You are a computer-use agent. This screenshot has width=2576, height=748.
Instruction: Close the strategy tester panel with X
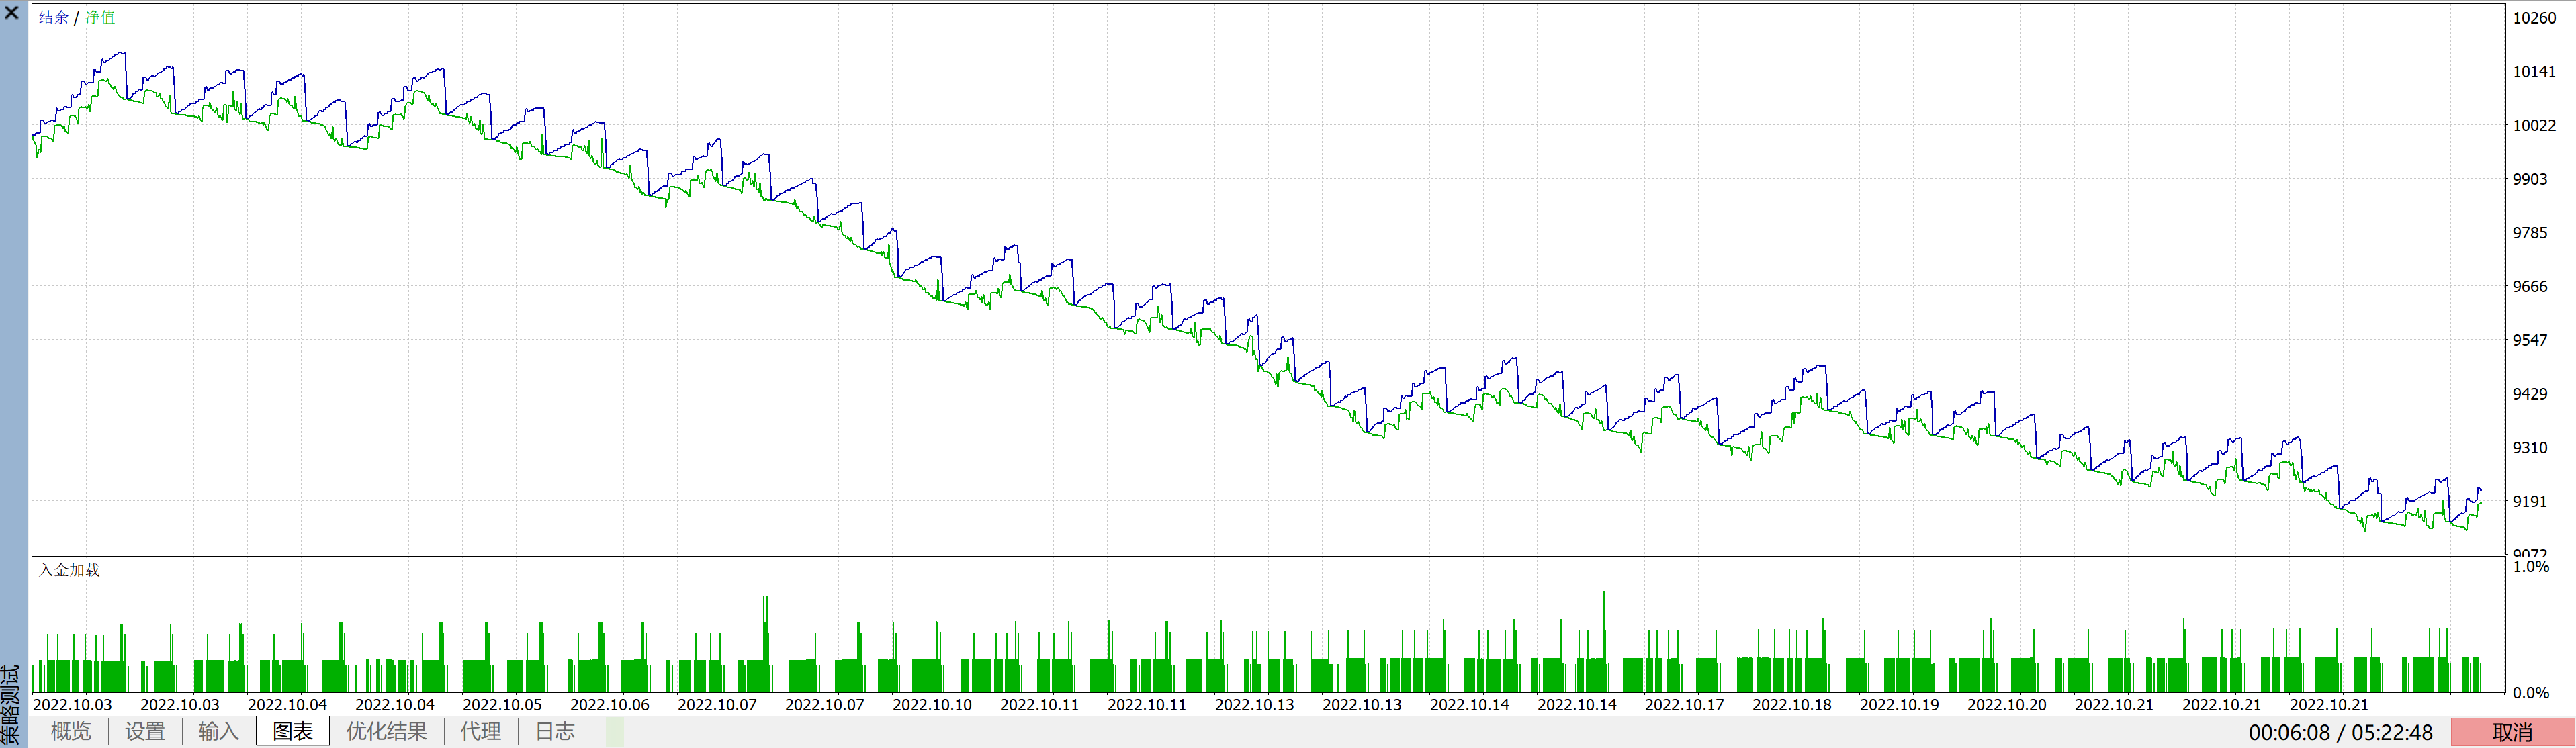[12, 13]
